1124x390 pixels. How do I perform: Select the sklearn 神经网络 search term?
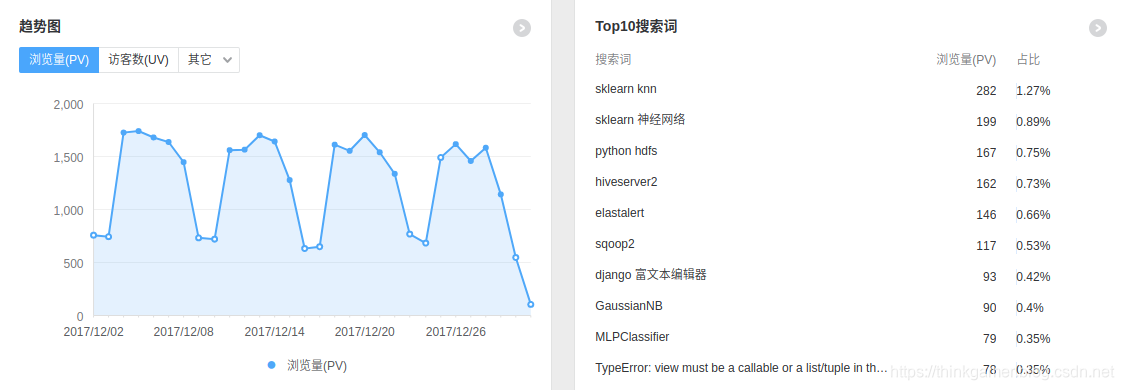coord(640,120)
